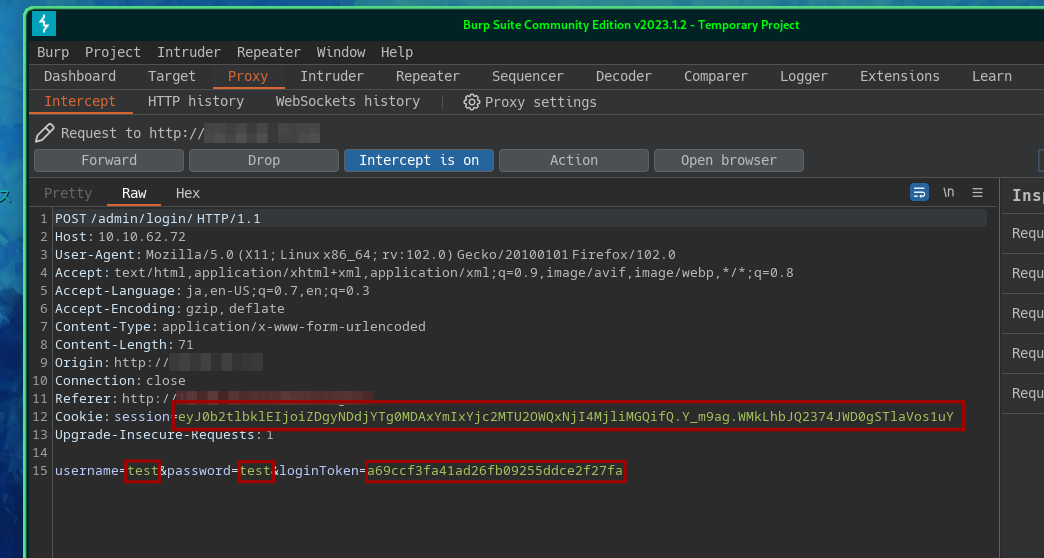Click the Content-Type header line
The height and width of the screenshot is (558, 1044).
240,326
